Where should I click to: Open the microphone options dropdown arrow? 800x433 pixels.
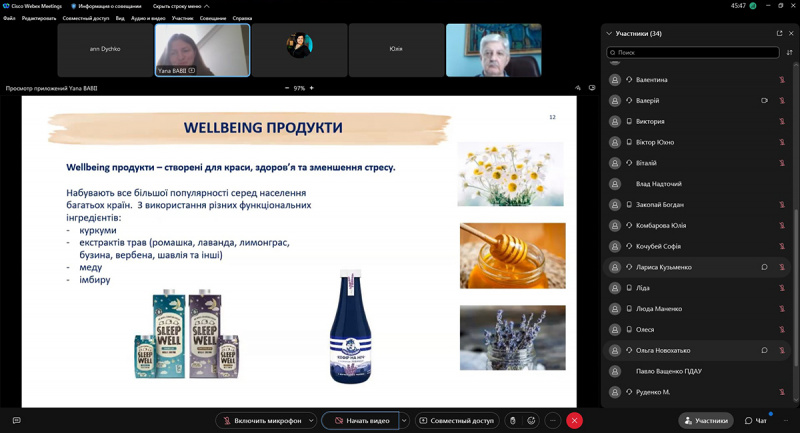pyautogui.click(x=311, y=420)
